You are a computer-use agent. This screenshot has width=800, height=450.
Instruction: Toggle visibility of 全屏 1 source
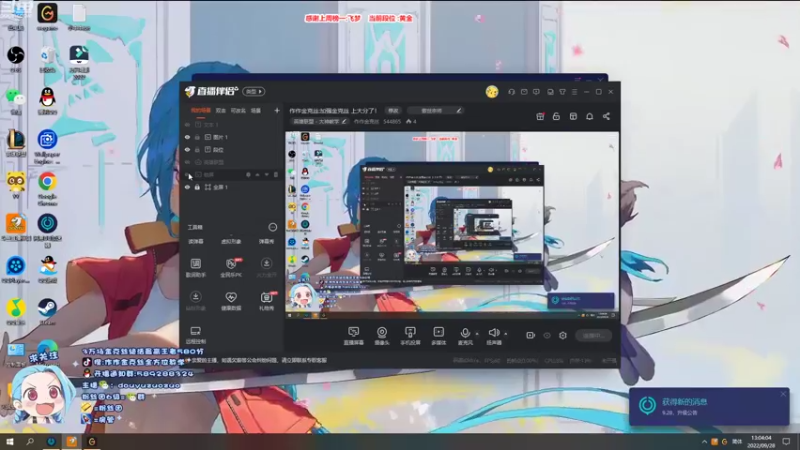tap(187, 187)
